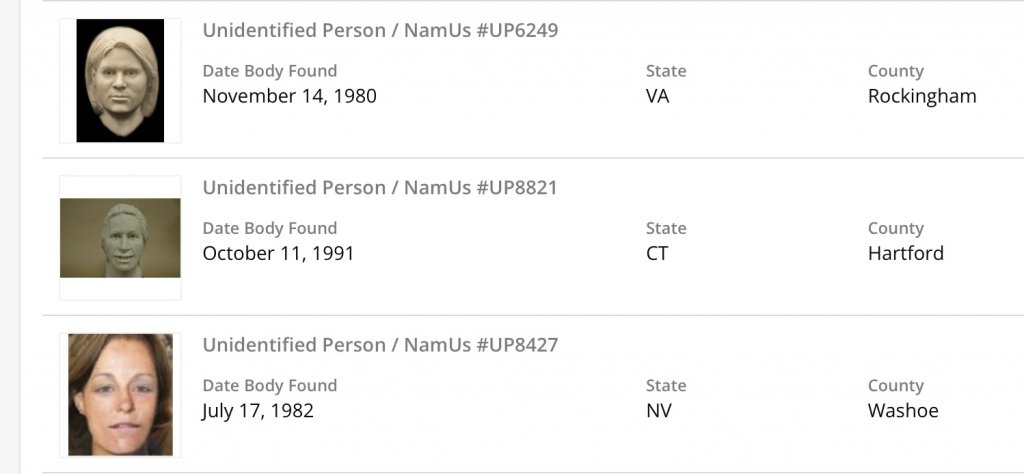Viewport: 1024px width, 474px height.
Task: Click the Date Body Found label above July 17, 1982
Action: [270, 386]
